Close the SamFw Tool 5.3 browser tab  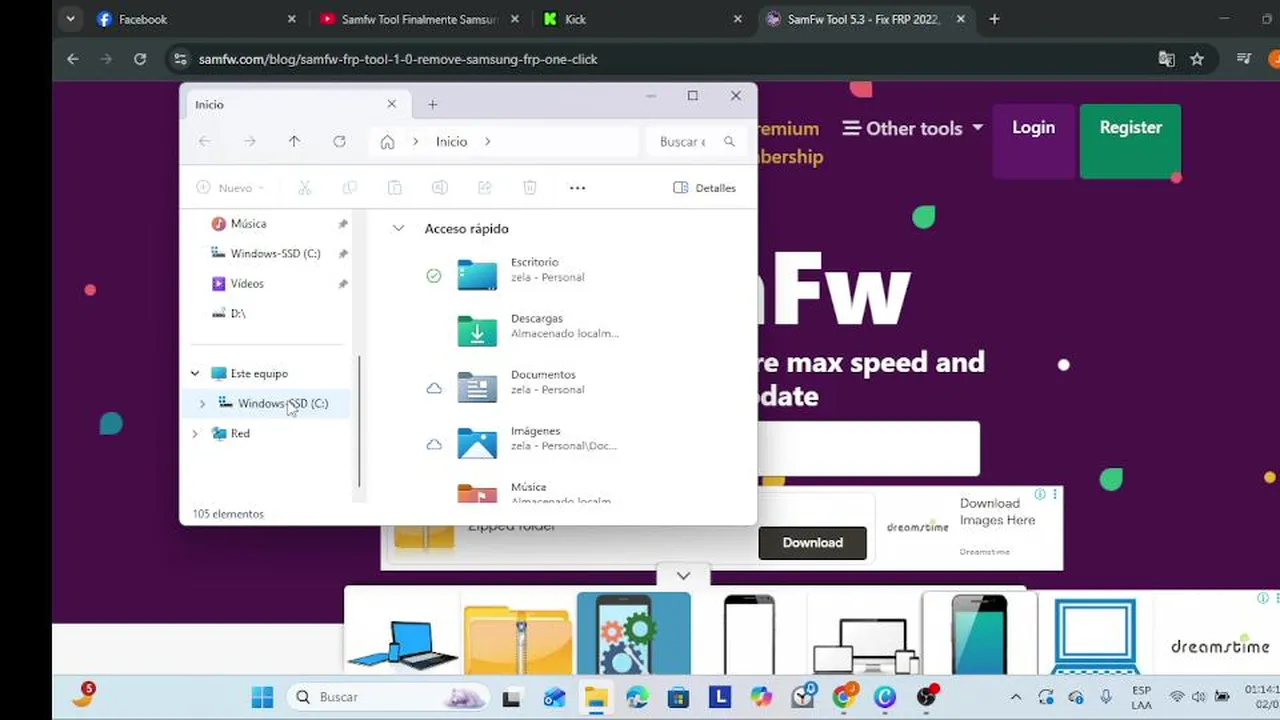coord(963,19)
